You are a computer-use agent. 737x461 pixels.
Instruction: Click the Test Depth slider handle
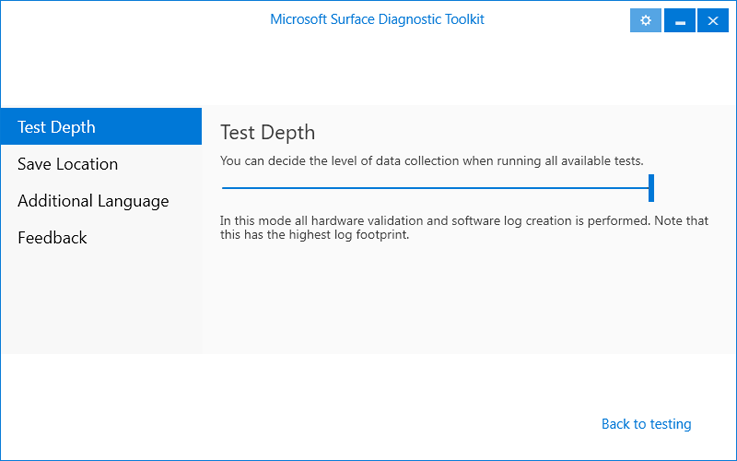(x=651, y=187)
